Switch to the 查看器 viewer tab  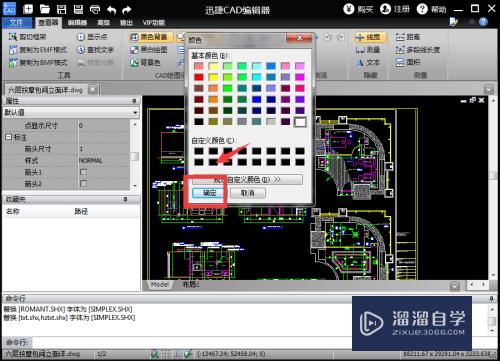click(48, 22)
